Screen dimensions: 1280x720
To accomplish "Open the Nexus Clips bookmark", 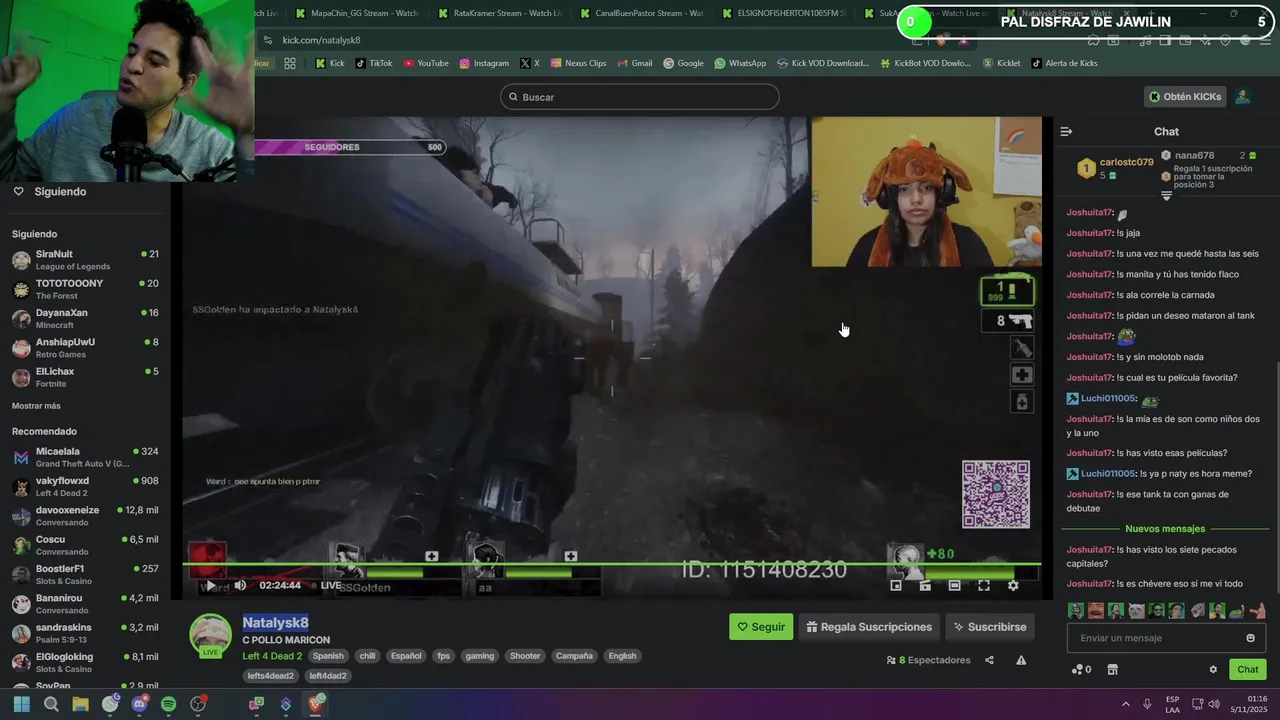I will click(x=578, y=63).
